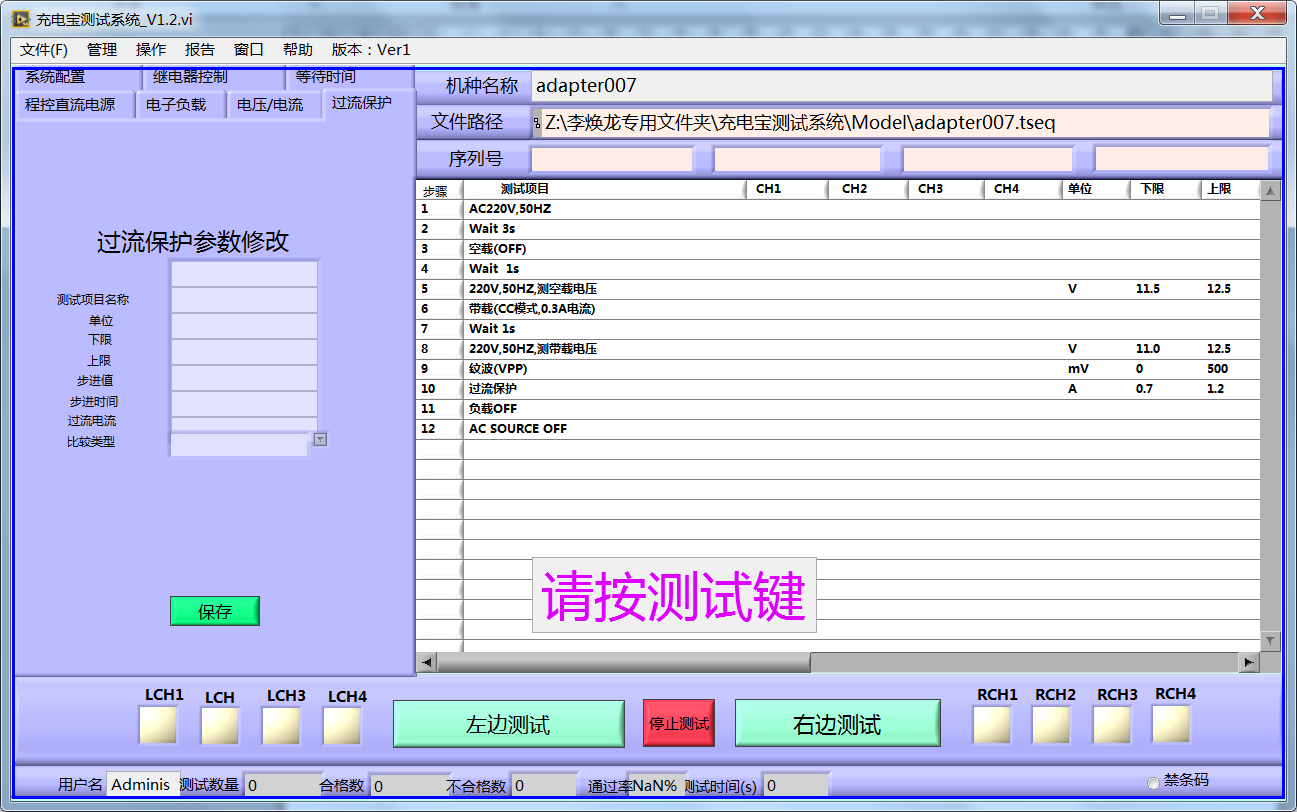Click the horizontal scrollbar left arrow
This screenshot has width=1297, height=812.
point(427,662)
